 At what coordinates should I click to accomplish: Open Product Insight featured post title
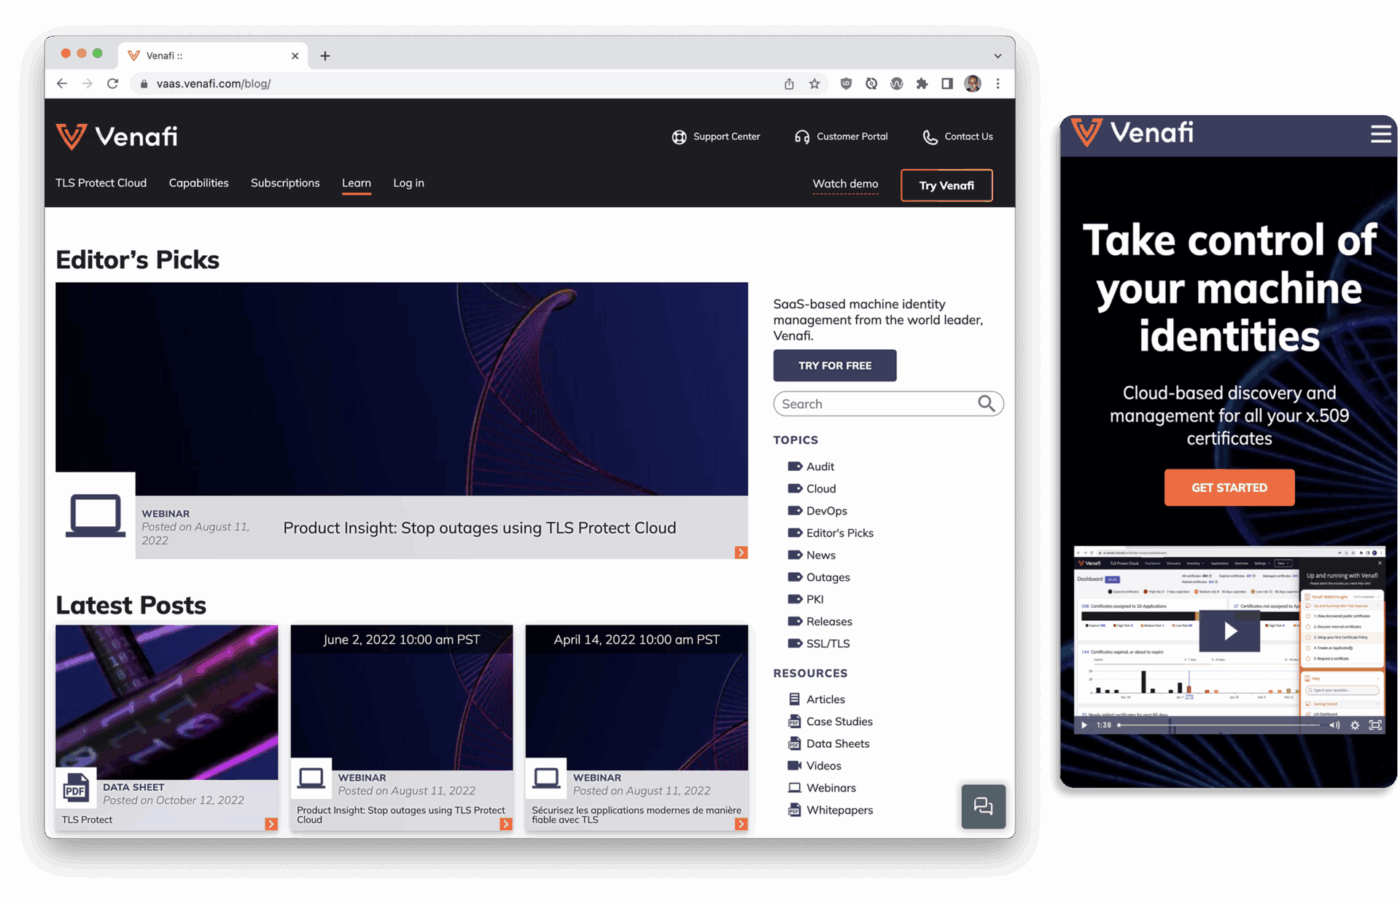point(479,528)
